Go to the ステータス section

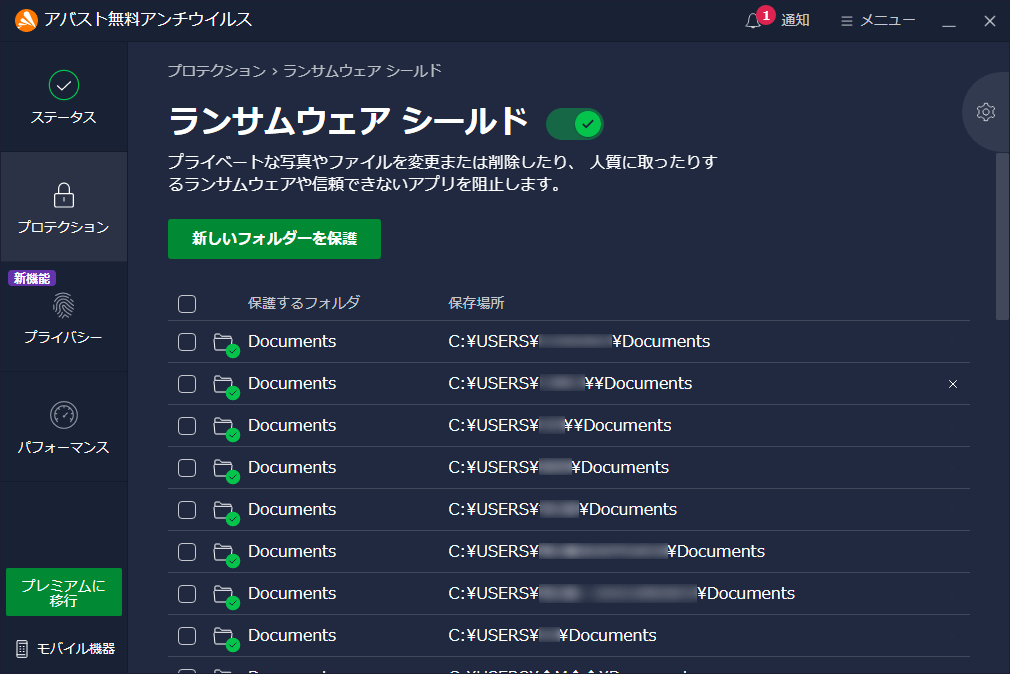[x=64, y=97]
